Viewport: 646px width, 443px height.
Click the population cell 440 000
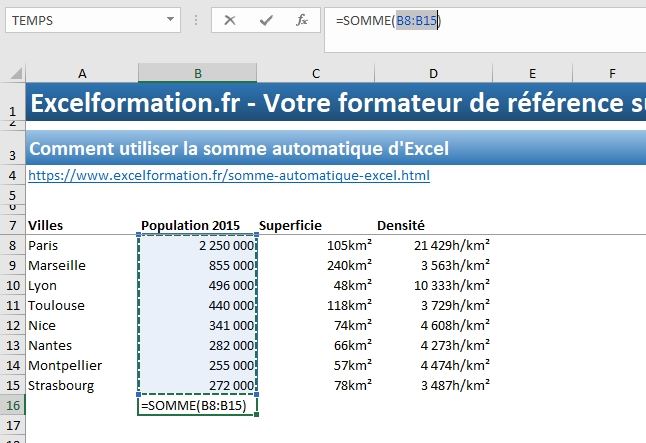click(x=197, y=305)
